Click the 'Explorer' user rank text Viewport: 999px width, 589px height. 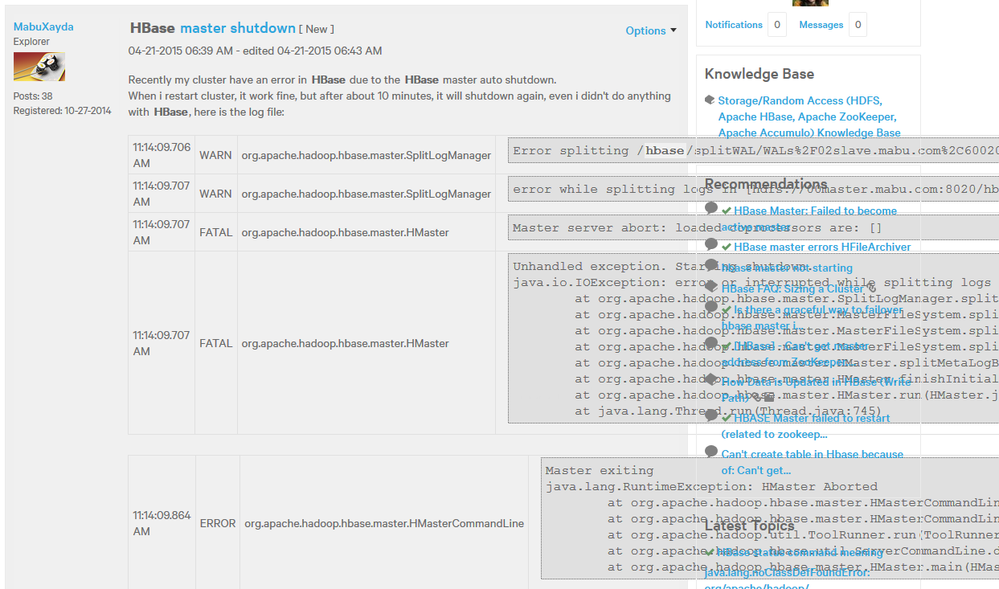(31, 41)
